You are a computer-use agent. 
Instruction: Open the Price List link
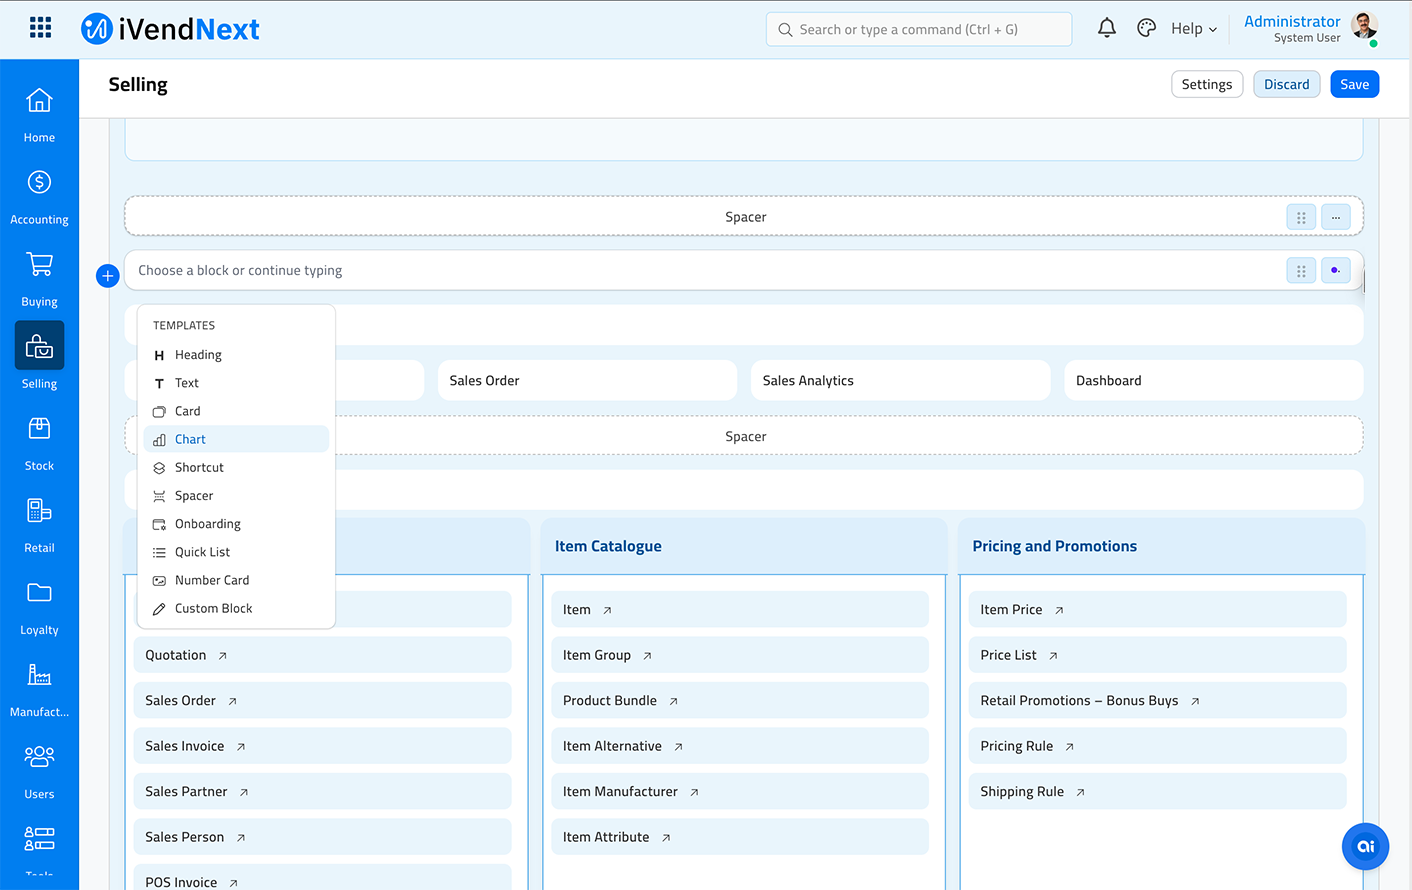(x=1157, y=655)
